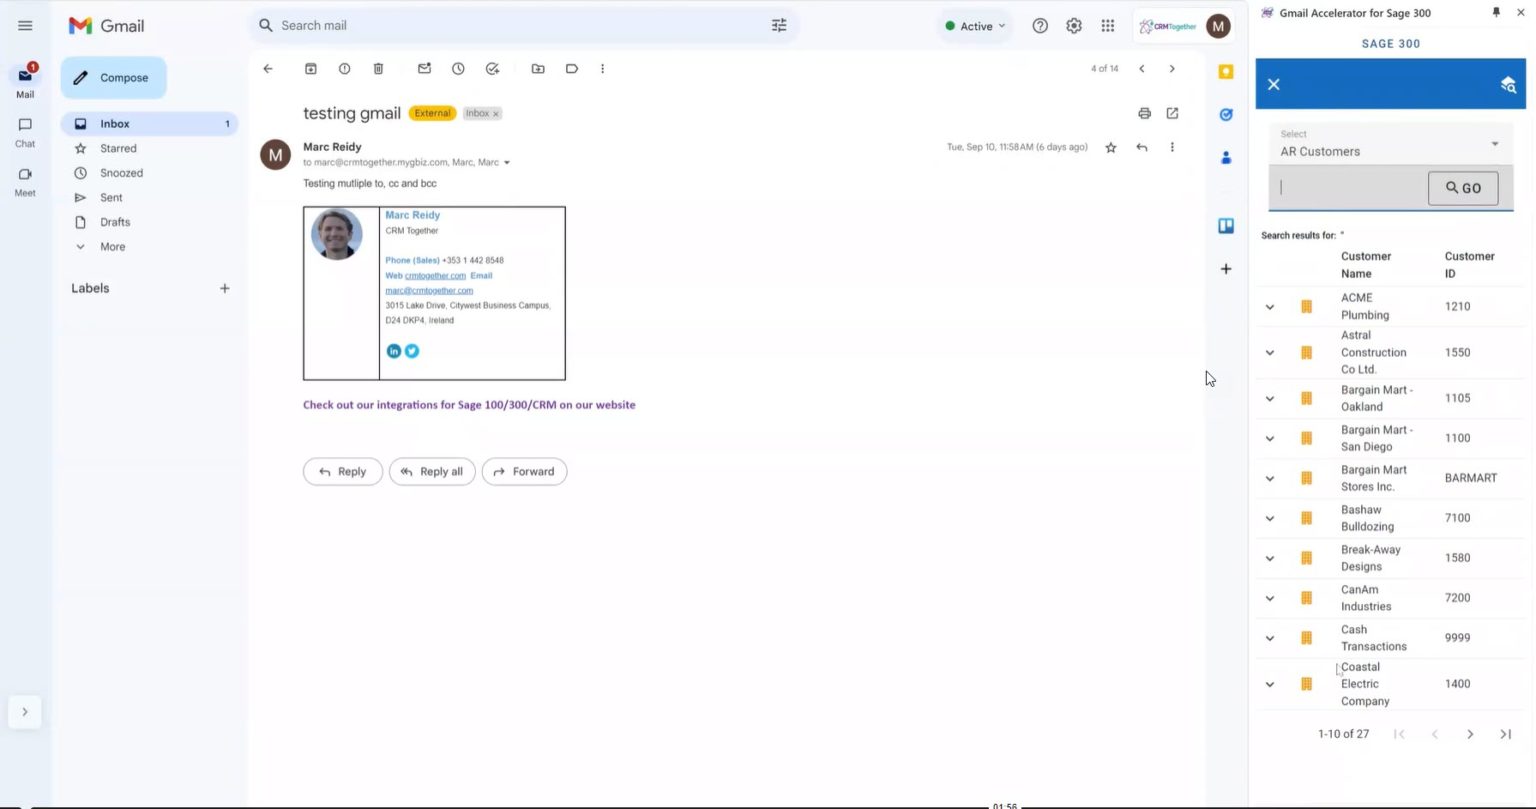Image resolution: width=1536 pixels, height=809 pixels.
Task: Remove the Inbox label from the email
Action: pos(495,113)
